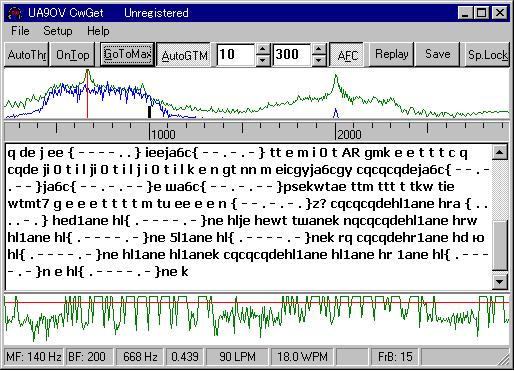Decrease the 300 value with down arrow
514x371 pixels.
click(x=319, y=60)
